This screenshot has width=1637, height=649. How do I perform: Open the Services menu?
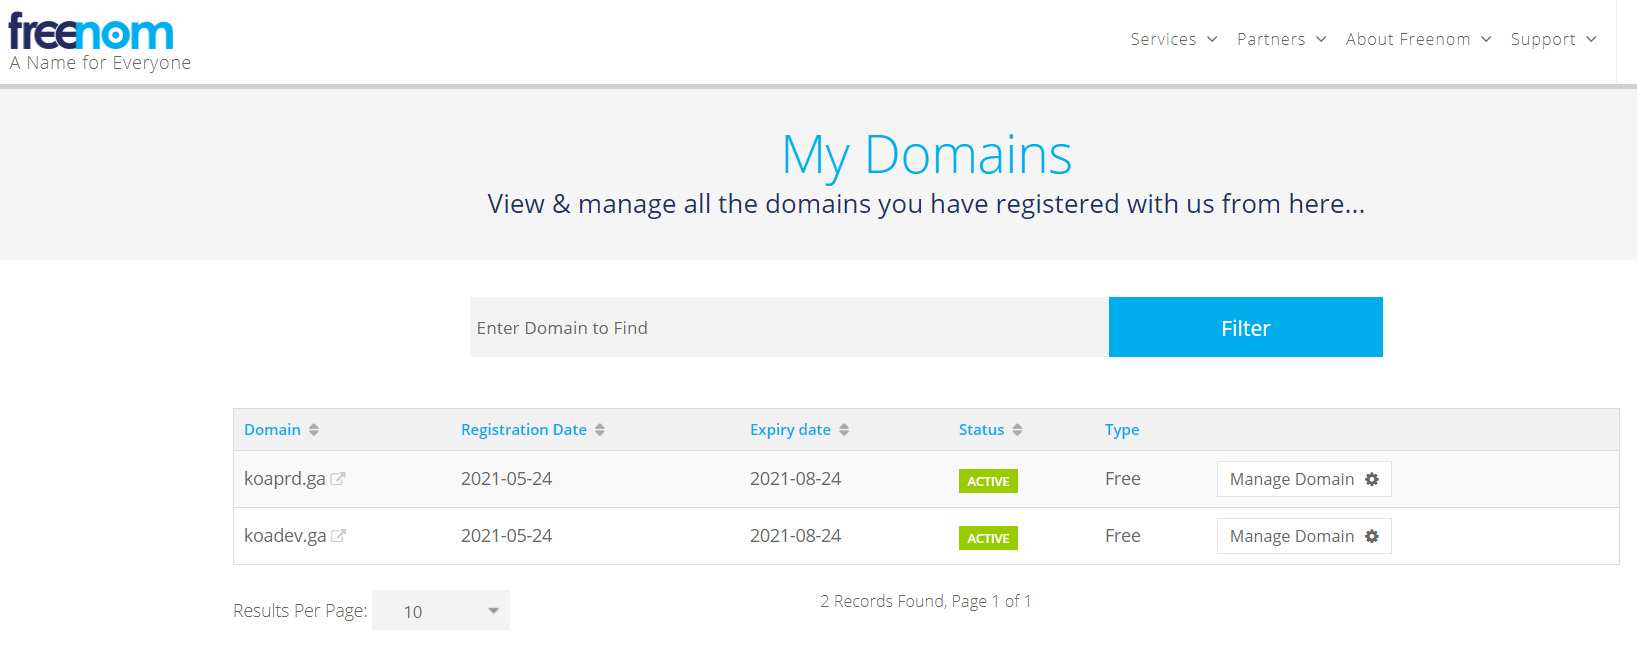point(1174,39)
